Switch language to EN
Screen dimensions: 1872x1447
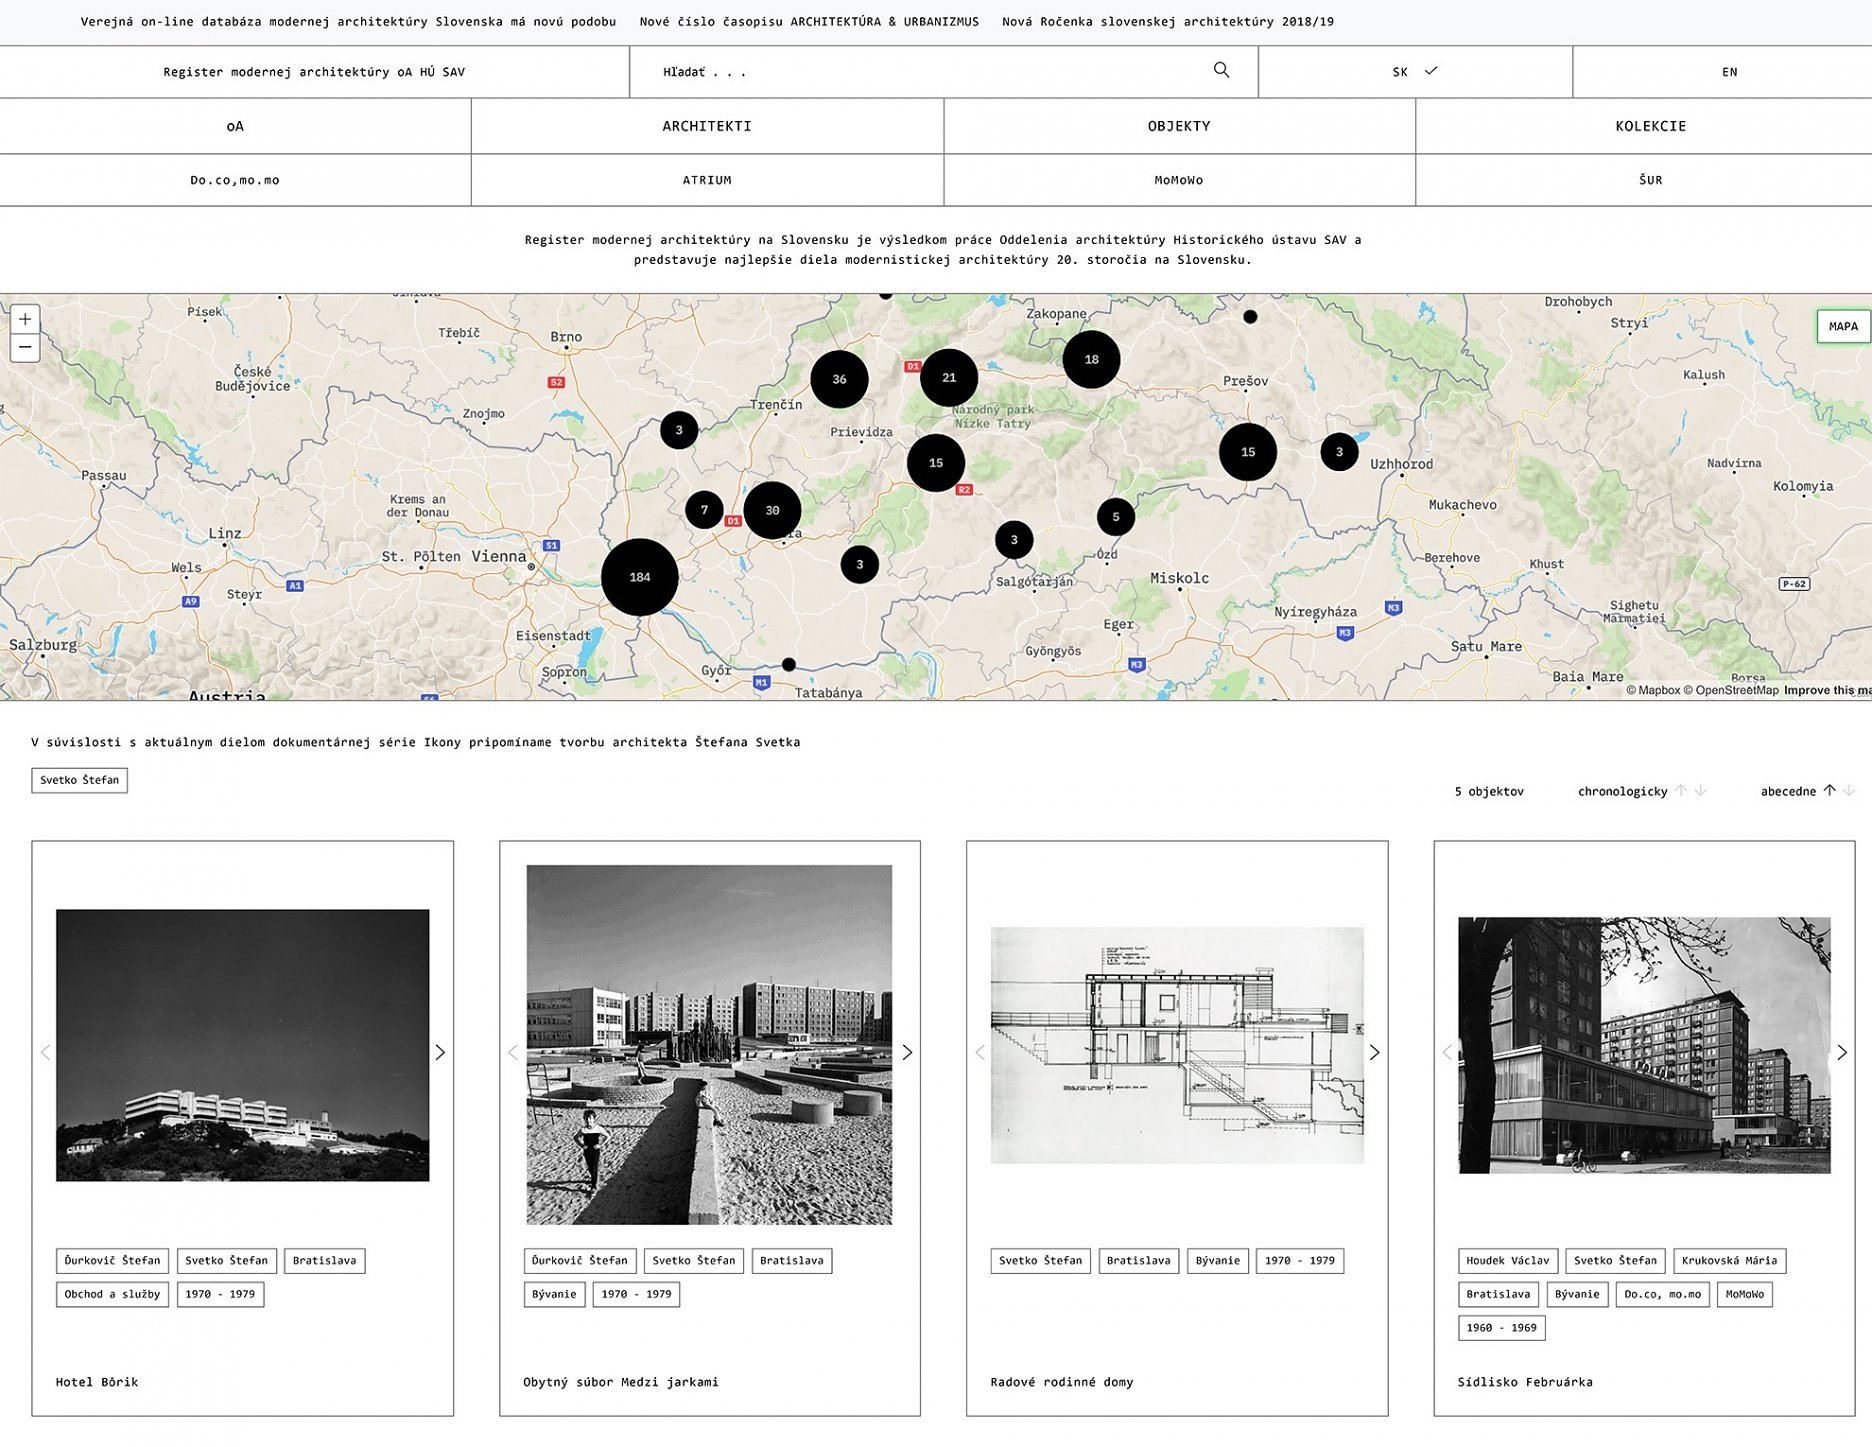coord(1729,72)
